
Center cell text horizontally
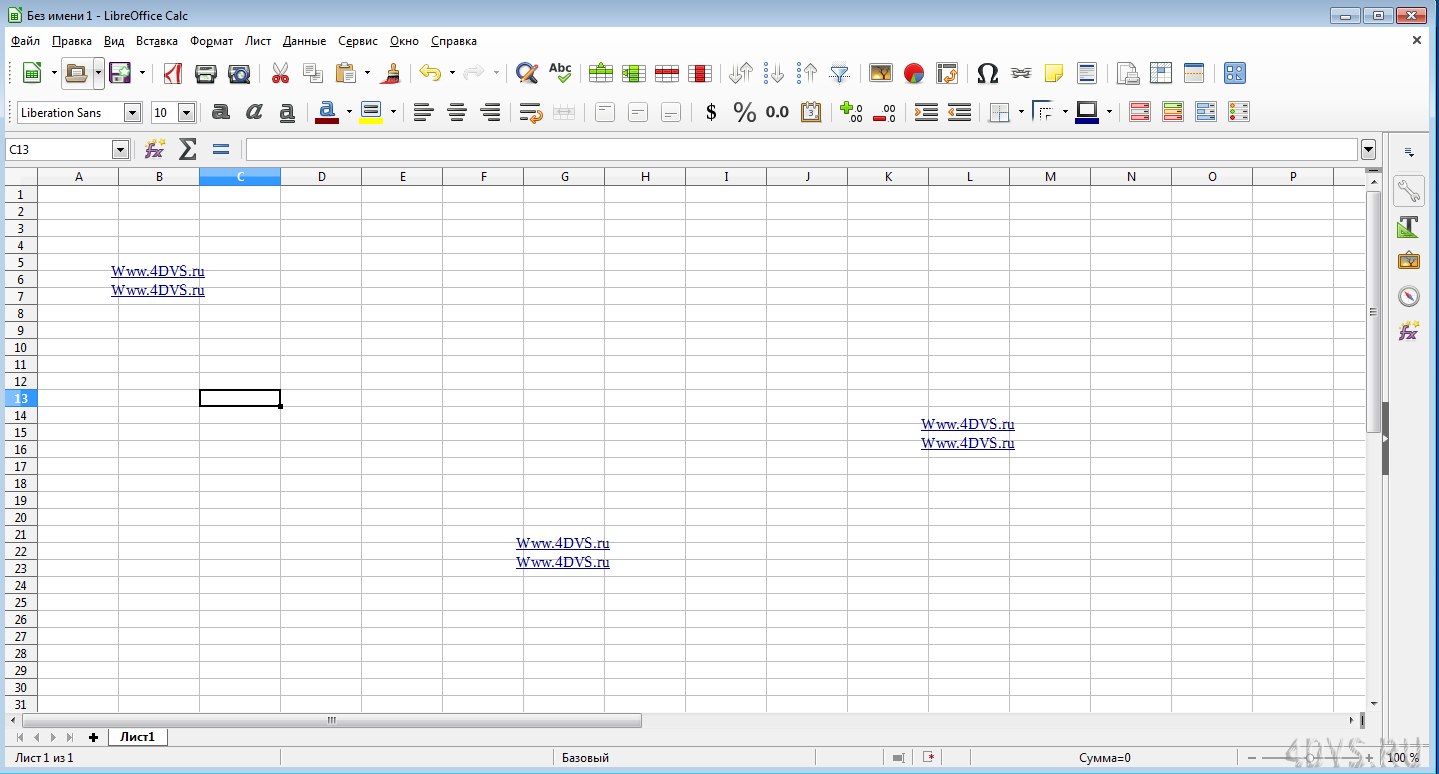(457, 113)
